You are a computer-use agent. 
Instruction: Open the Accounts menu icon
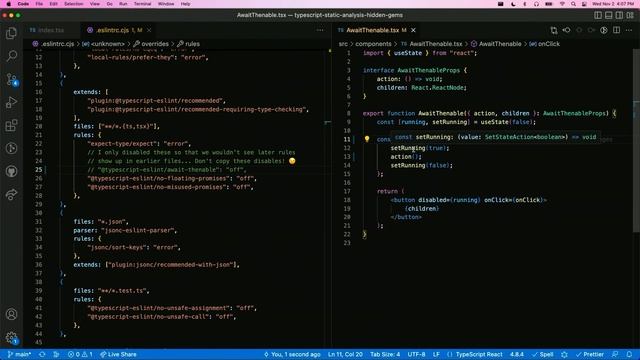11,314
